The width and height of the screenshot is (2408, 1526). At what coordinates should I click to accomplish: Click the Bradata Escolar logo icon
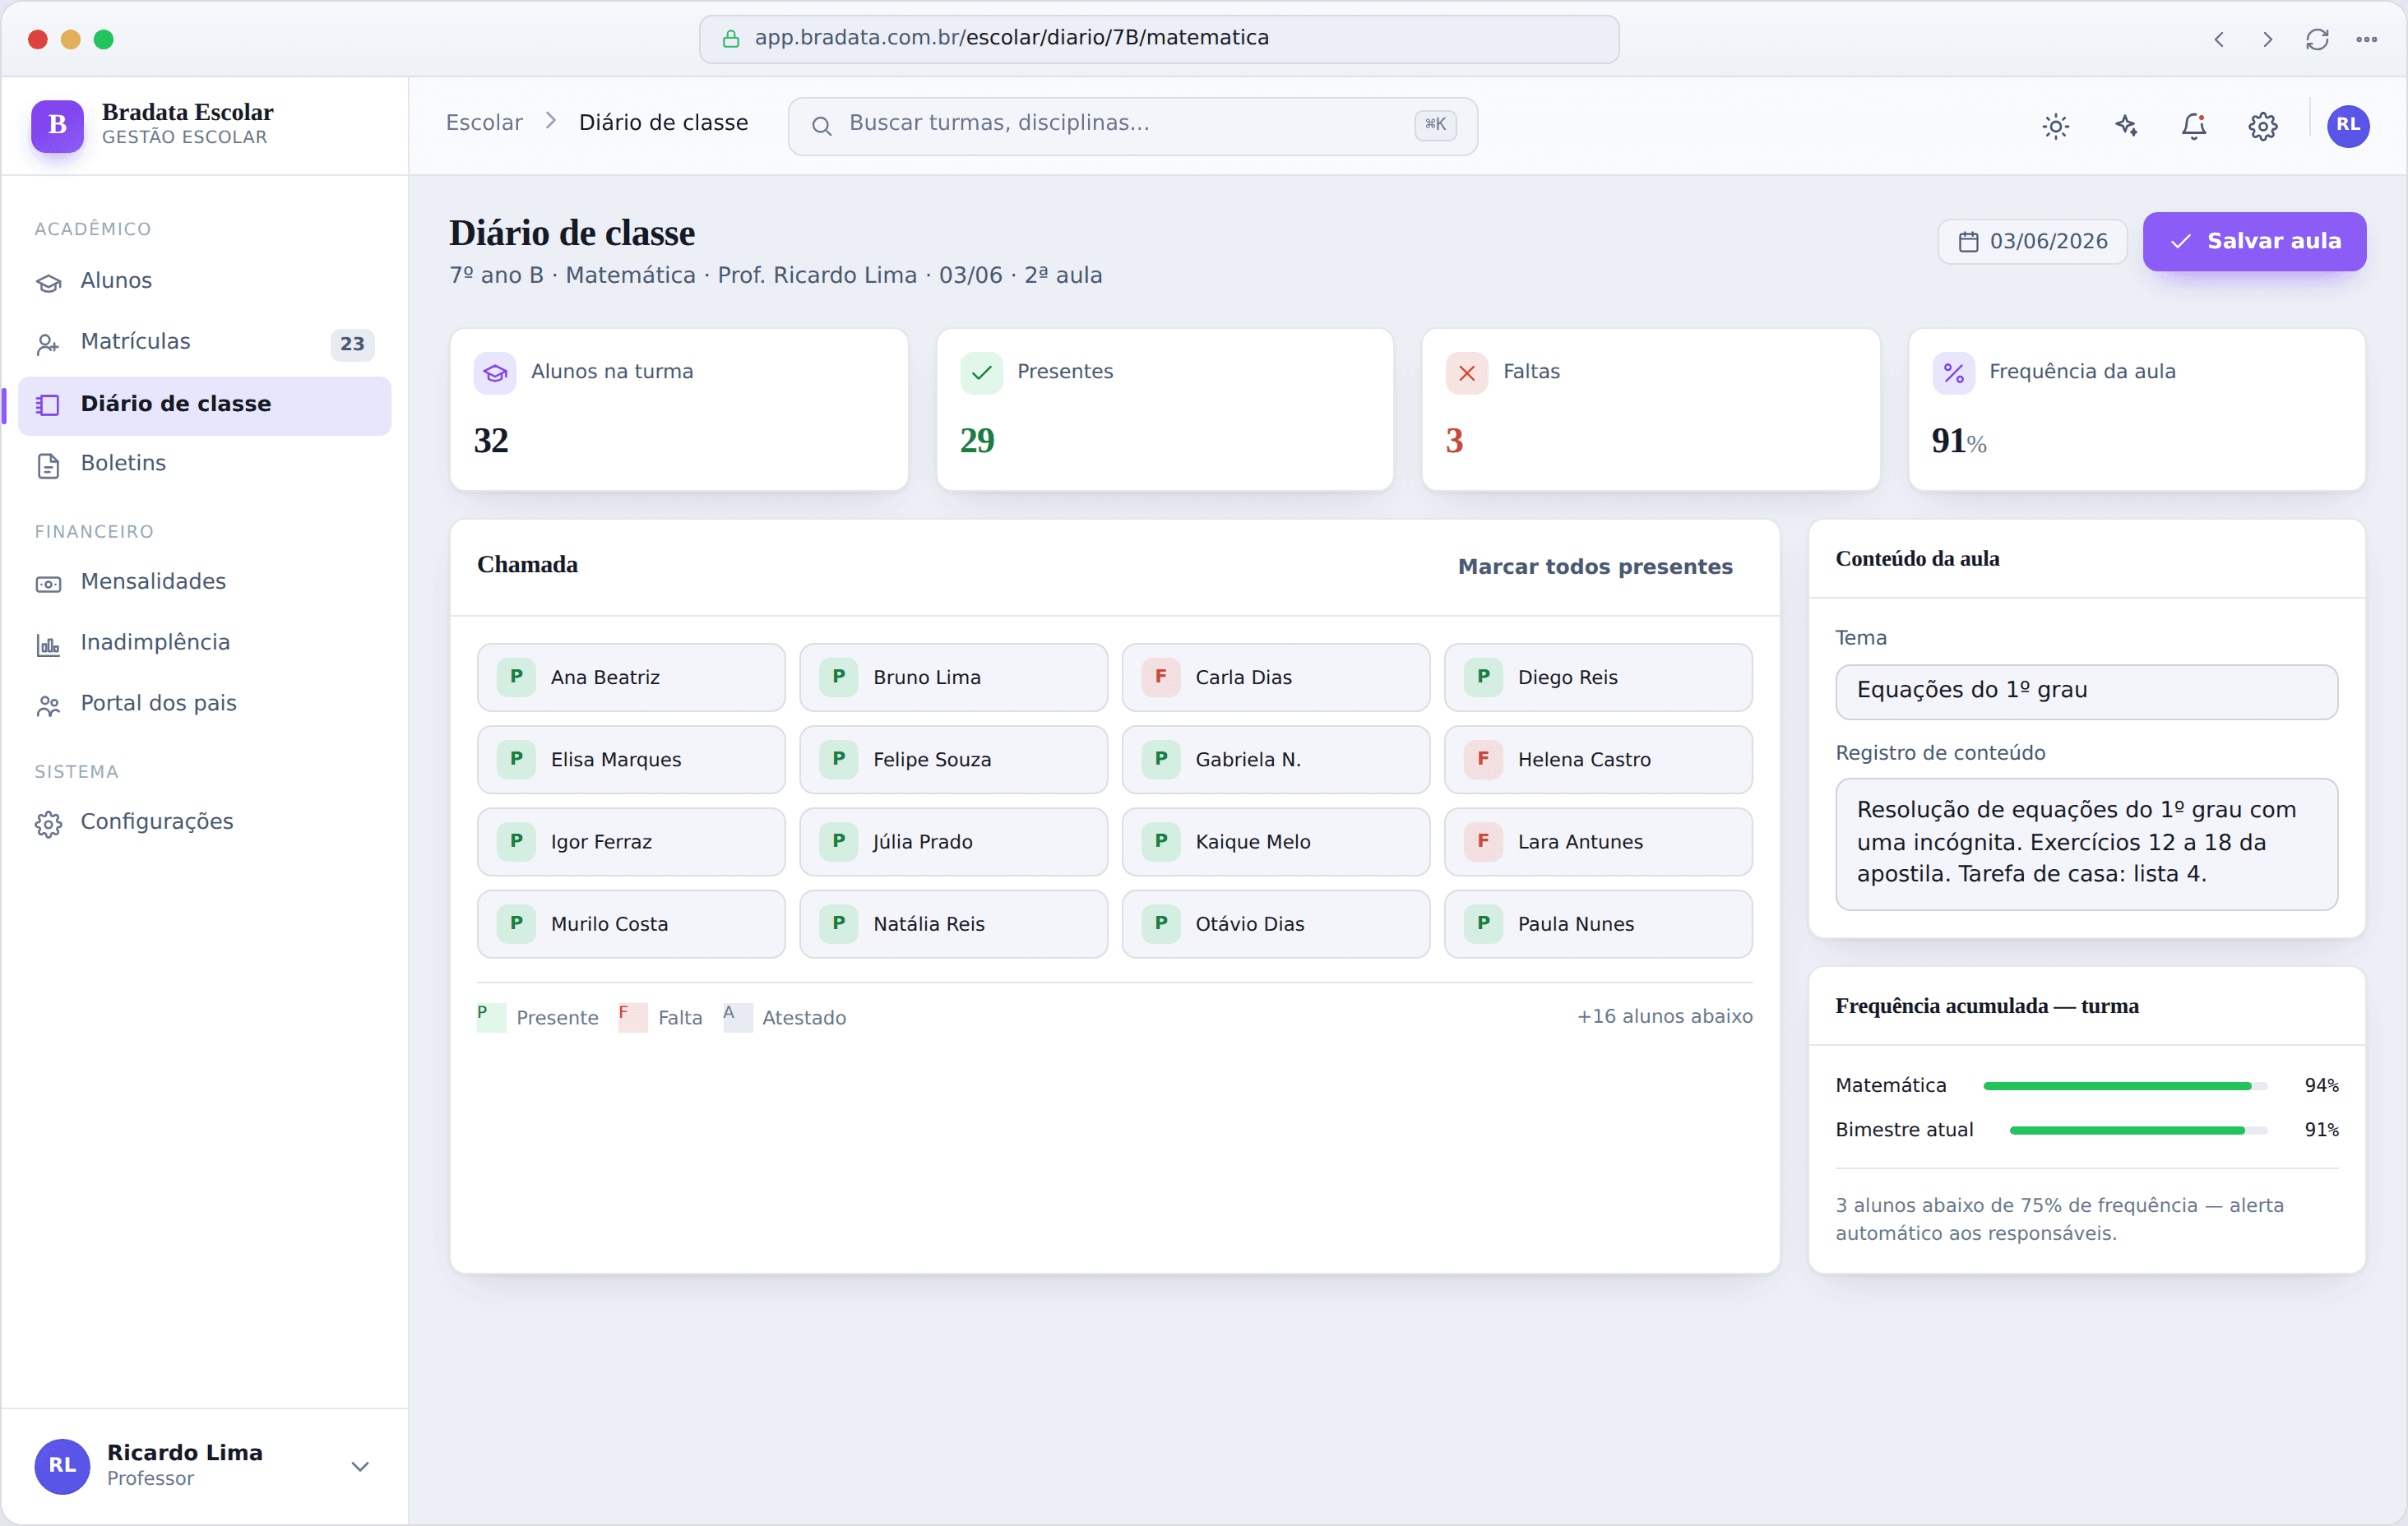(x=57, y=126)
